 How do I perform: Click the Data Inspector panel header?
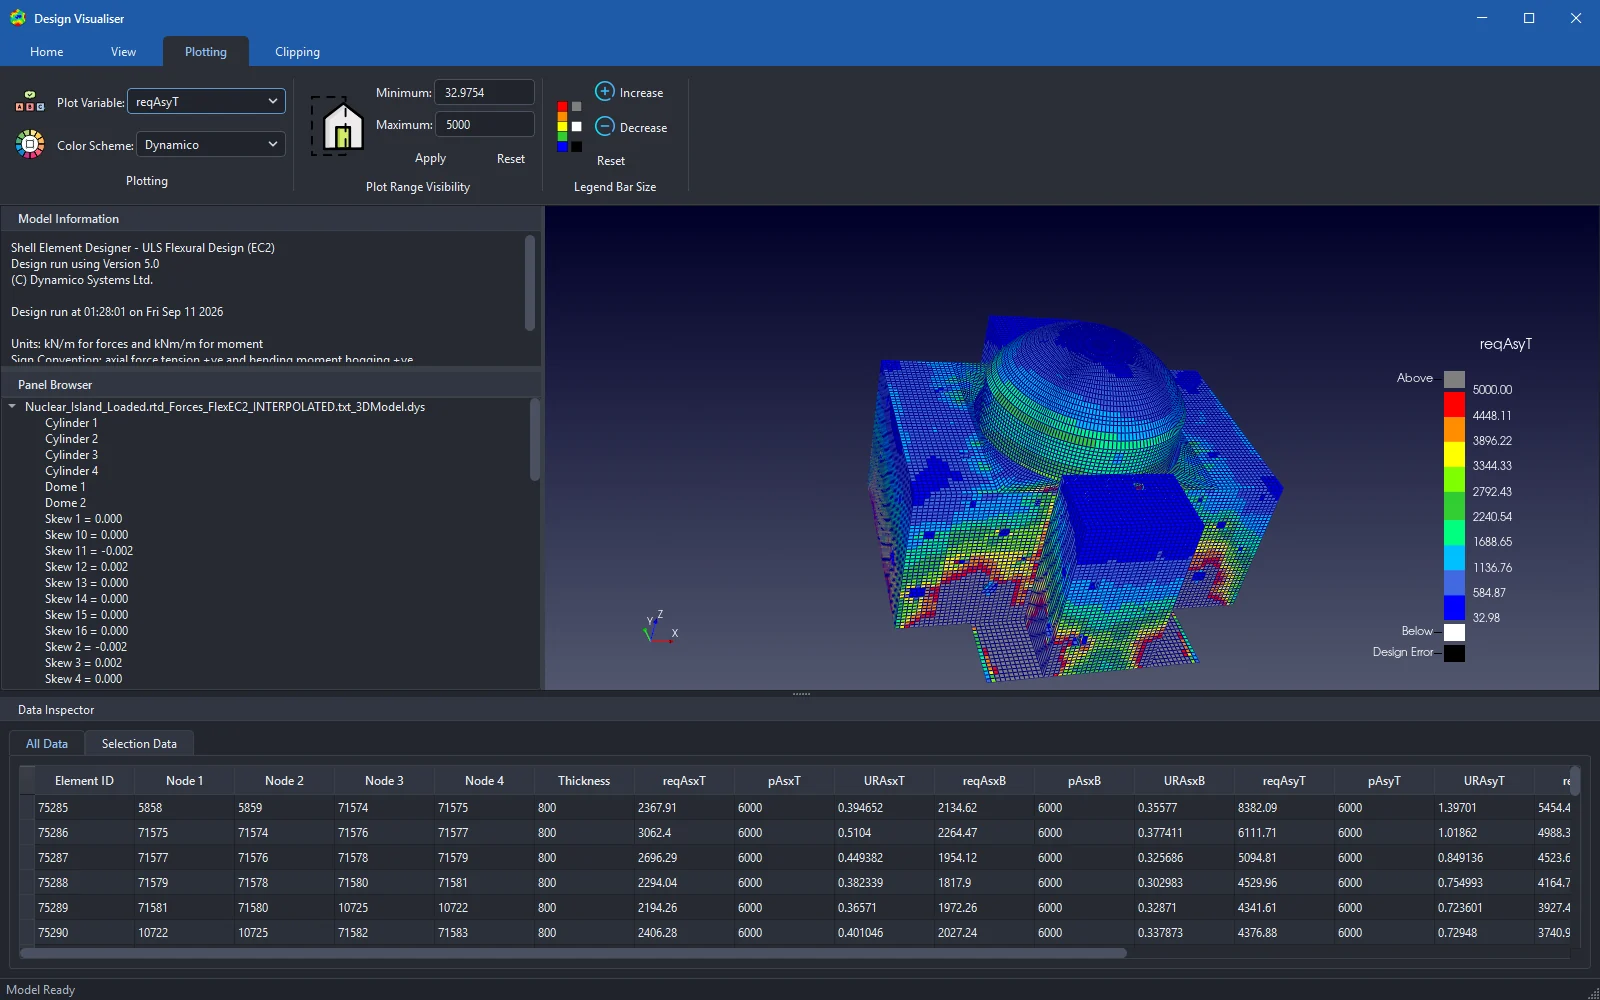coord(800,710)
